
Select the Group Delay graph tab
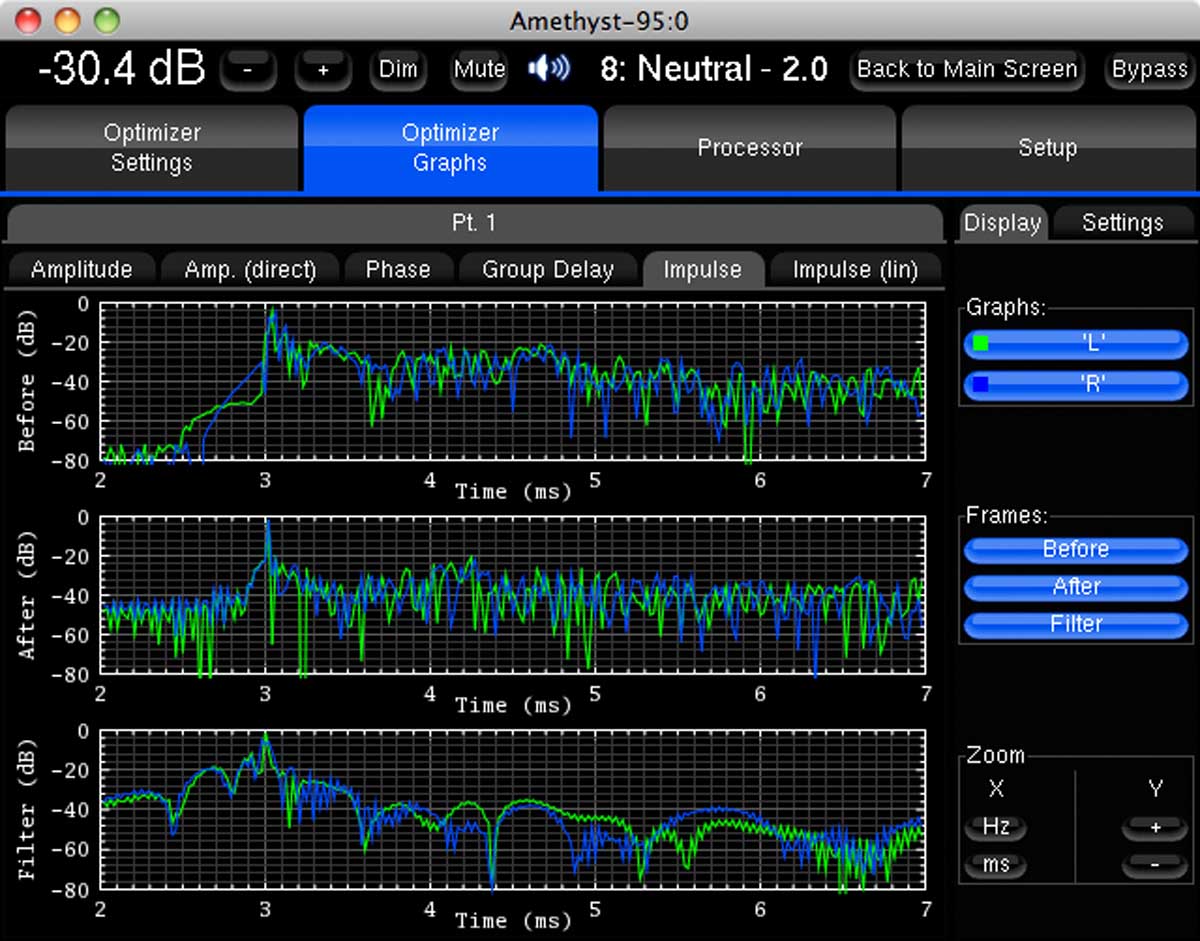pos(547,270)
